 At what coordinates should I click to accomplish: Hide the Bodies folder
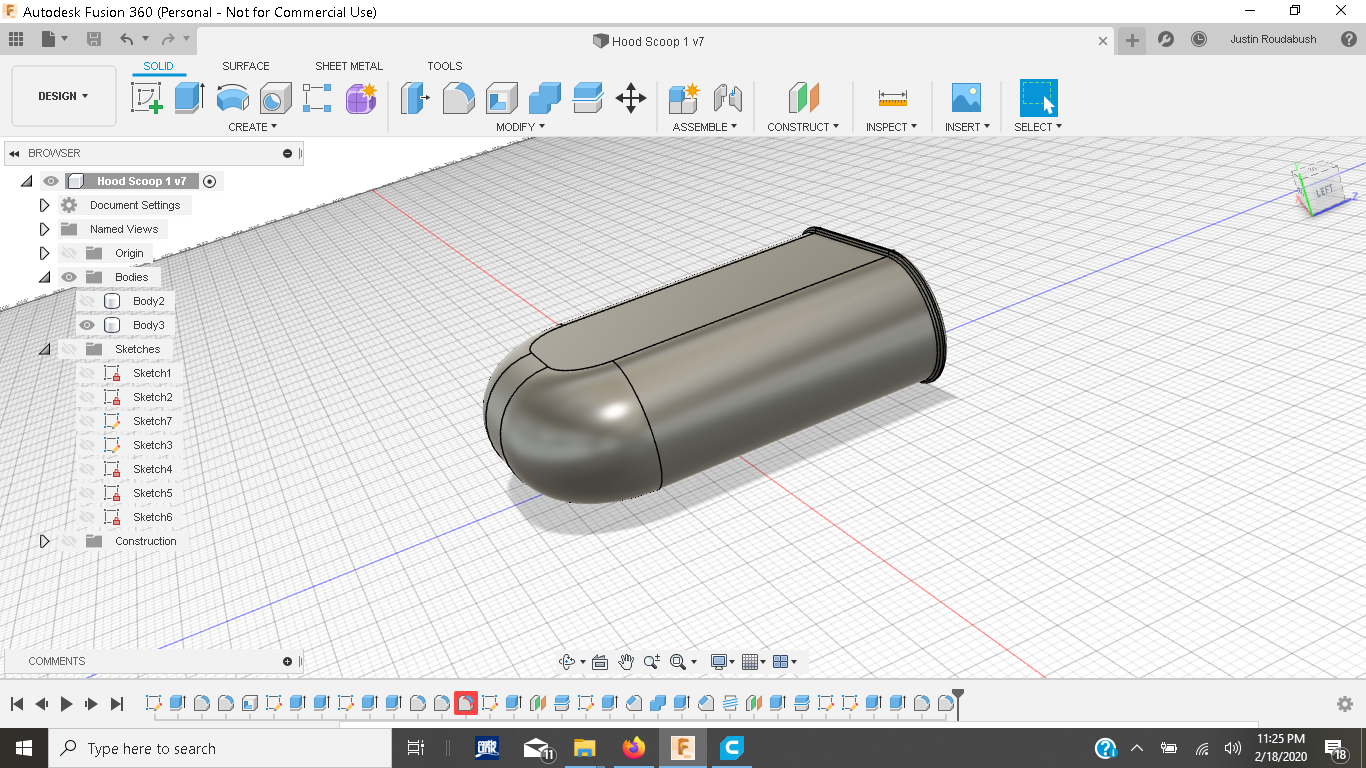point(69,277)
